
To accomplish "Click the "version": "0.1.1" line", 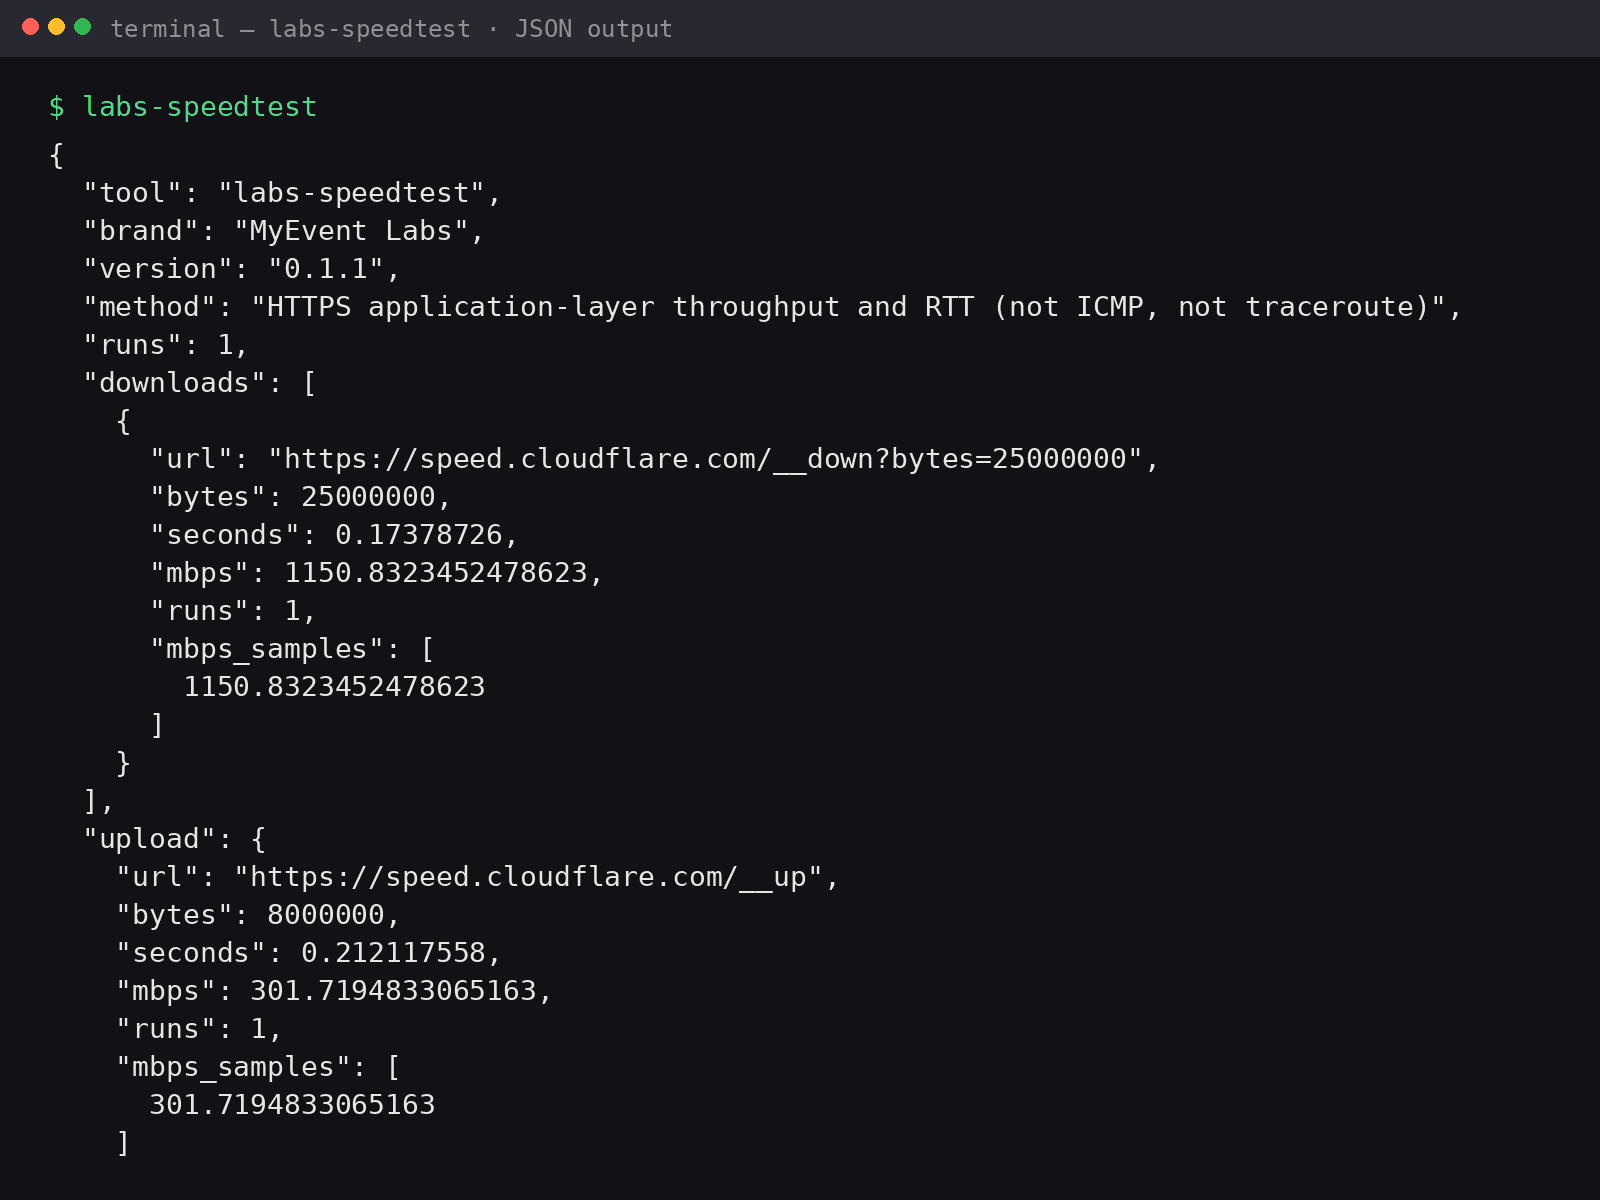I will pos(242,269).
